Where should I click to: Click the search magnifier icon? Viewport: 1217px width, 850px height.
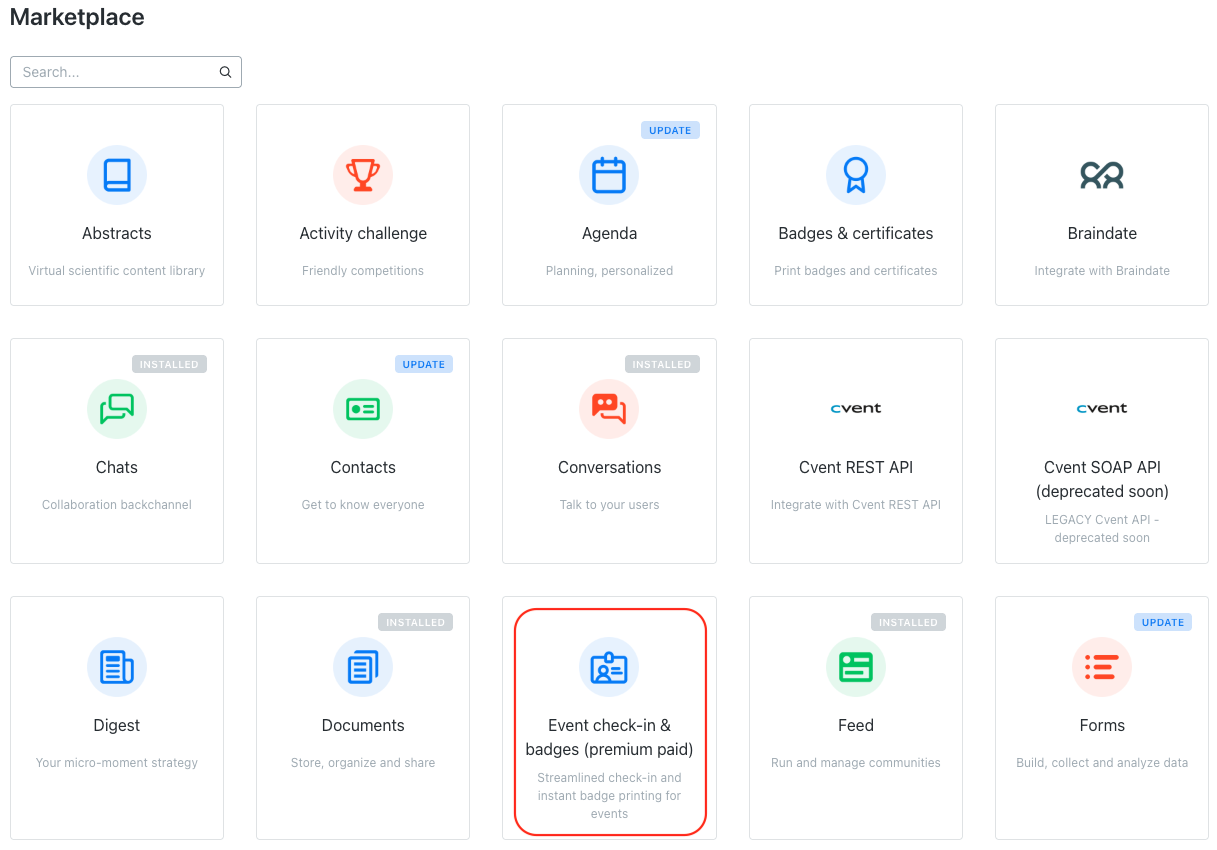tap(225, 72)
